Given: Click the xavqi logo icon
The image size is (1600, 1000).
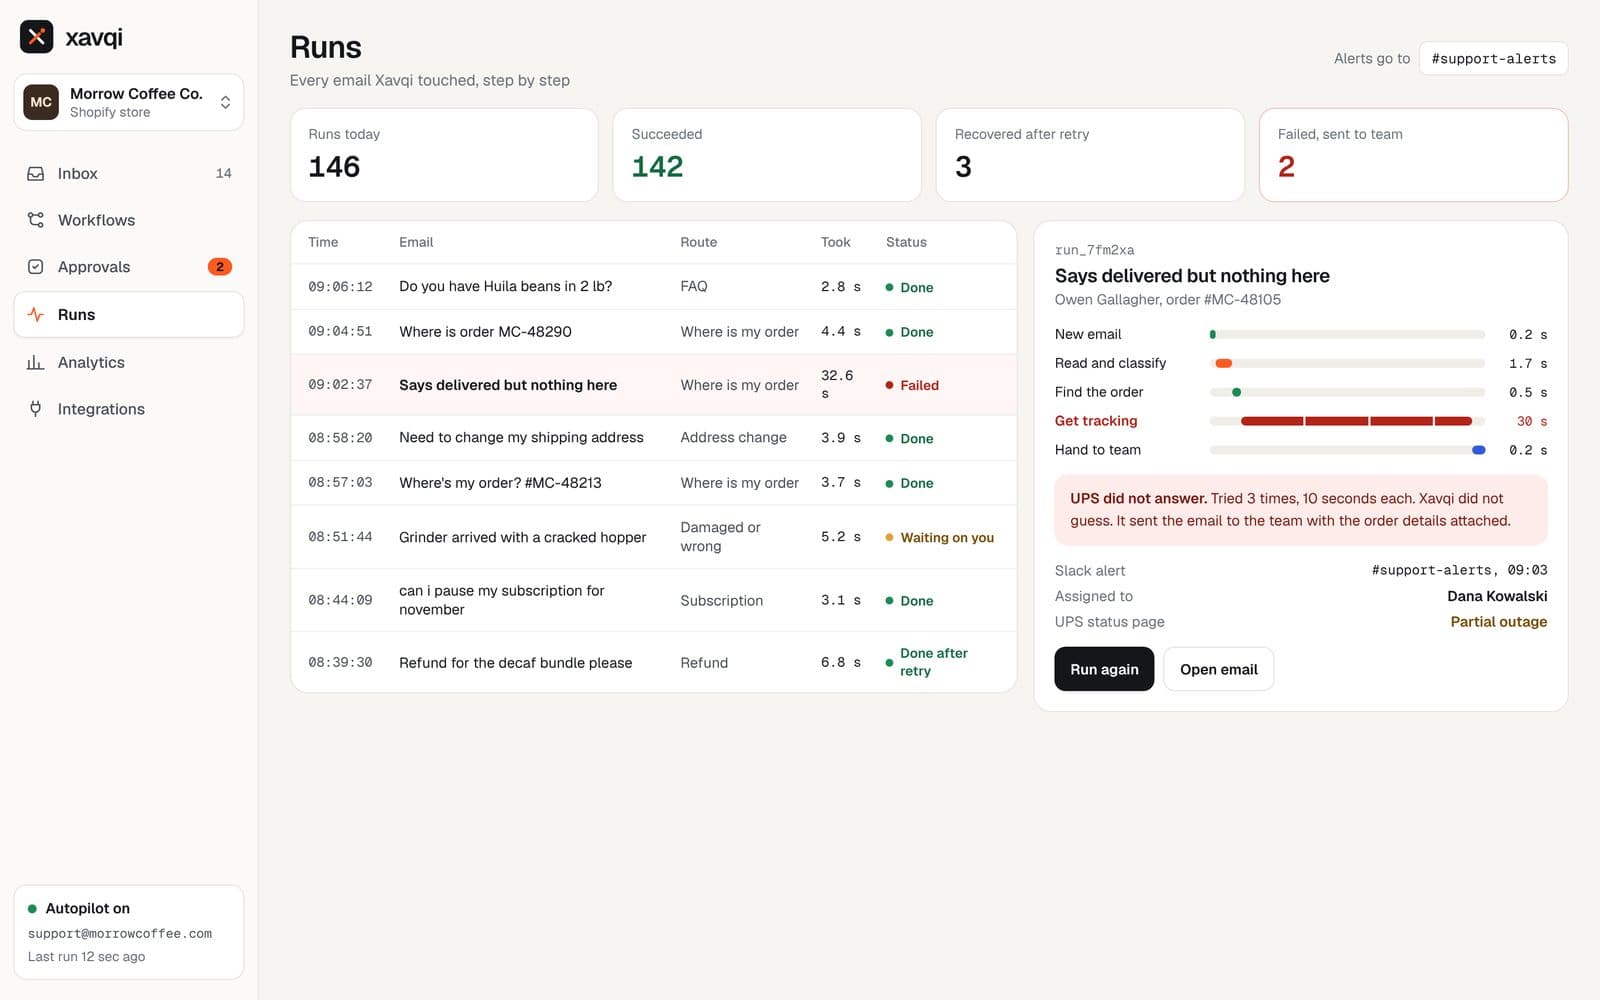Looking at the screenshot, I should click(x=37, y=37).
